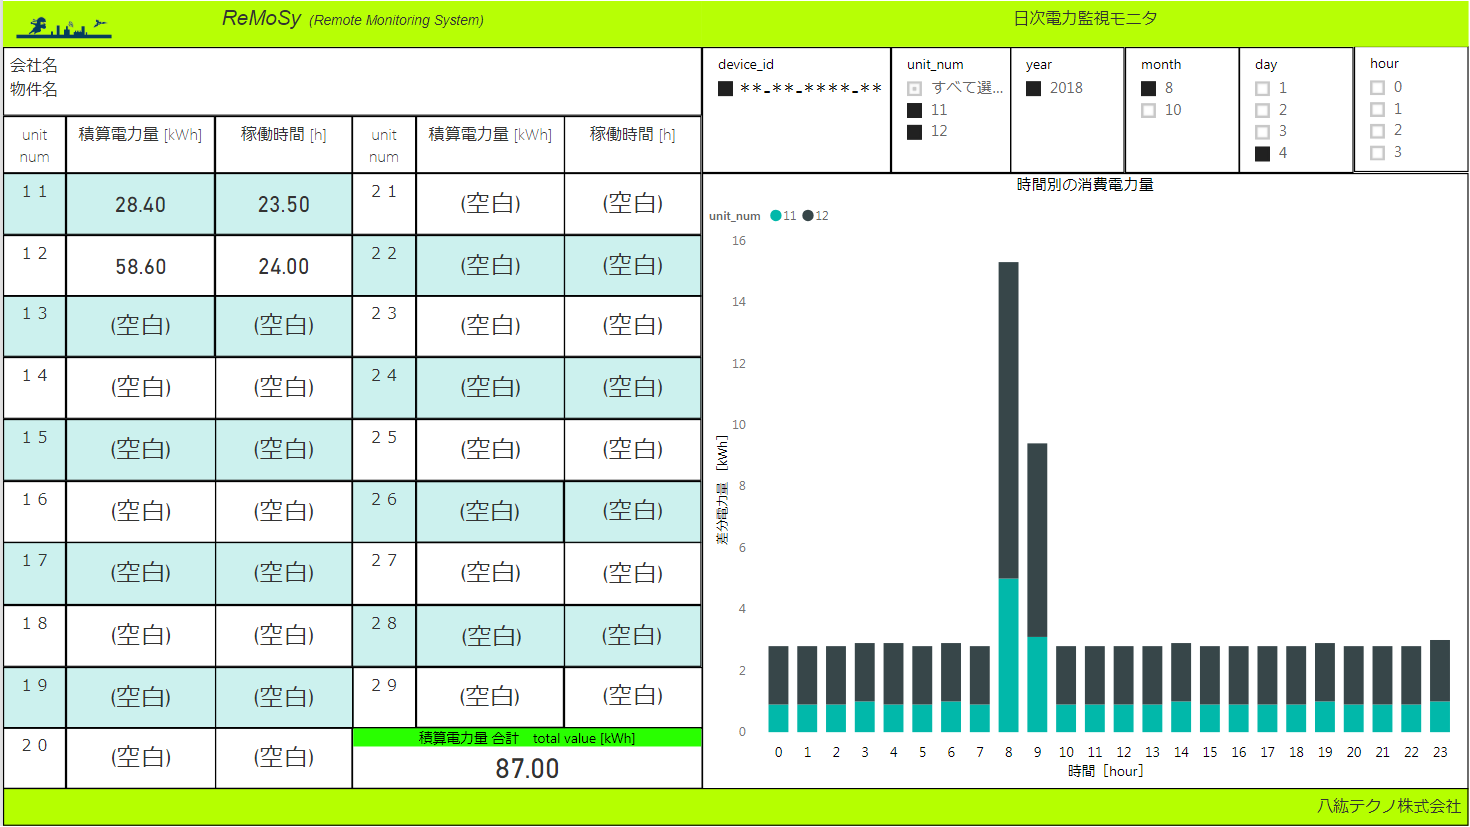
Task: Click the ReMoSy logo in header
Action: coord(64,27)
